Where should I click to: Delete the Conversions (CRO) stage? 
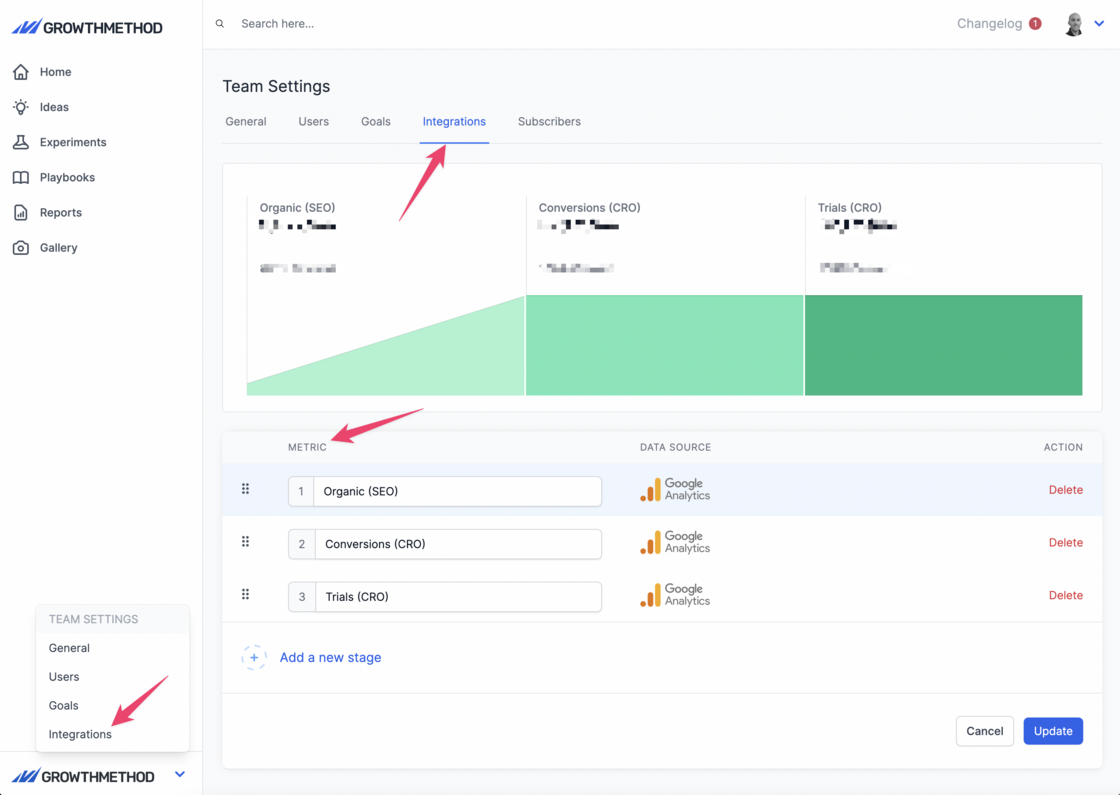1066,543
